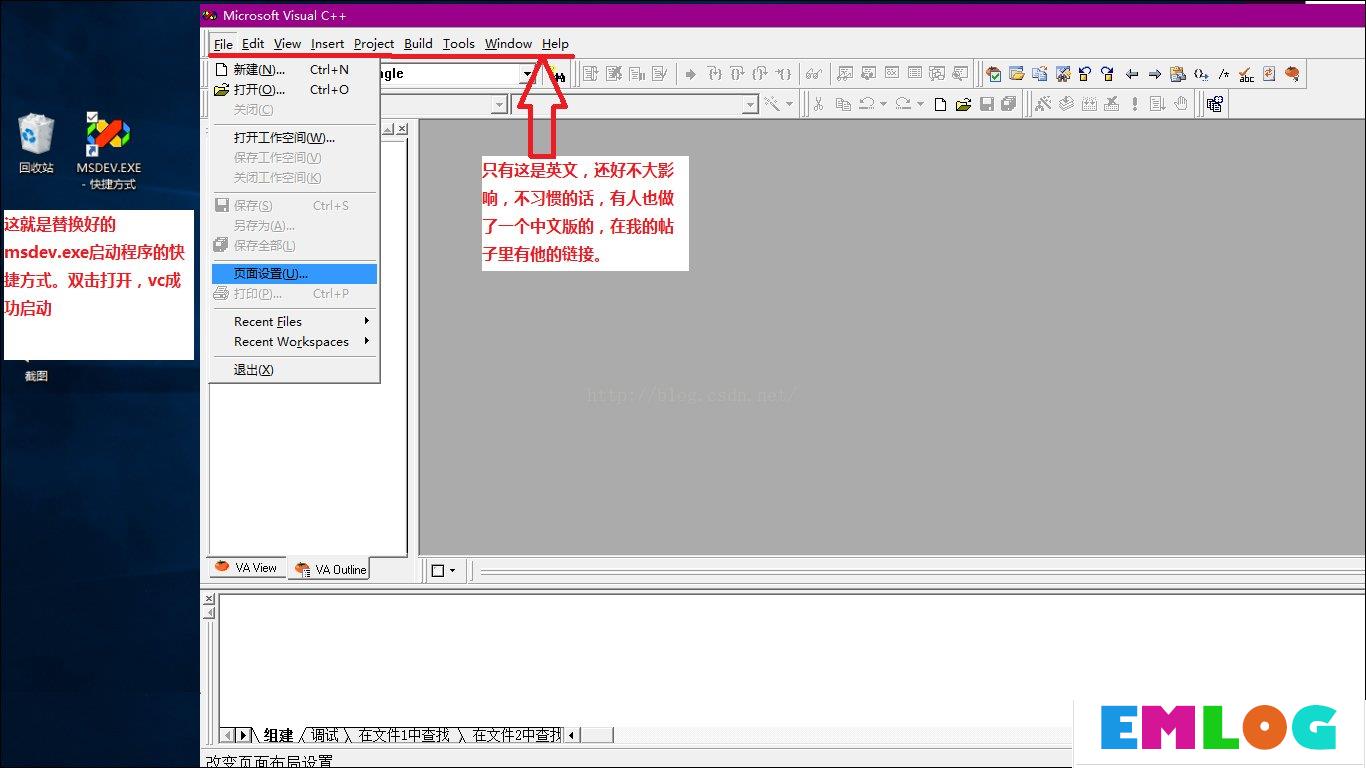
Task: Open the Project menu
Action: pyautogui.click(x=374, y=44)
